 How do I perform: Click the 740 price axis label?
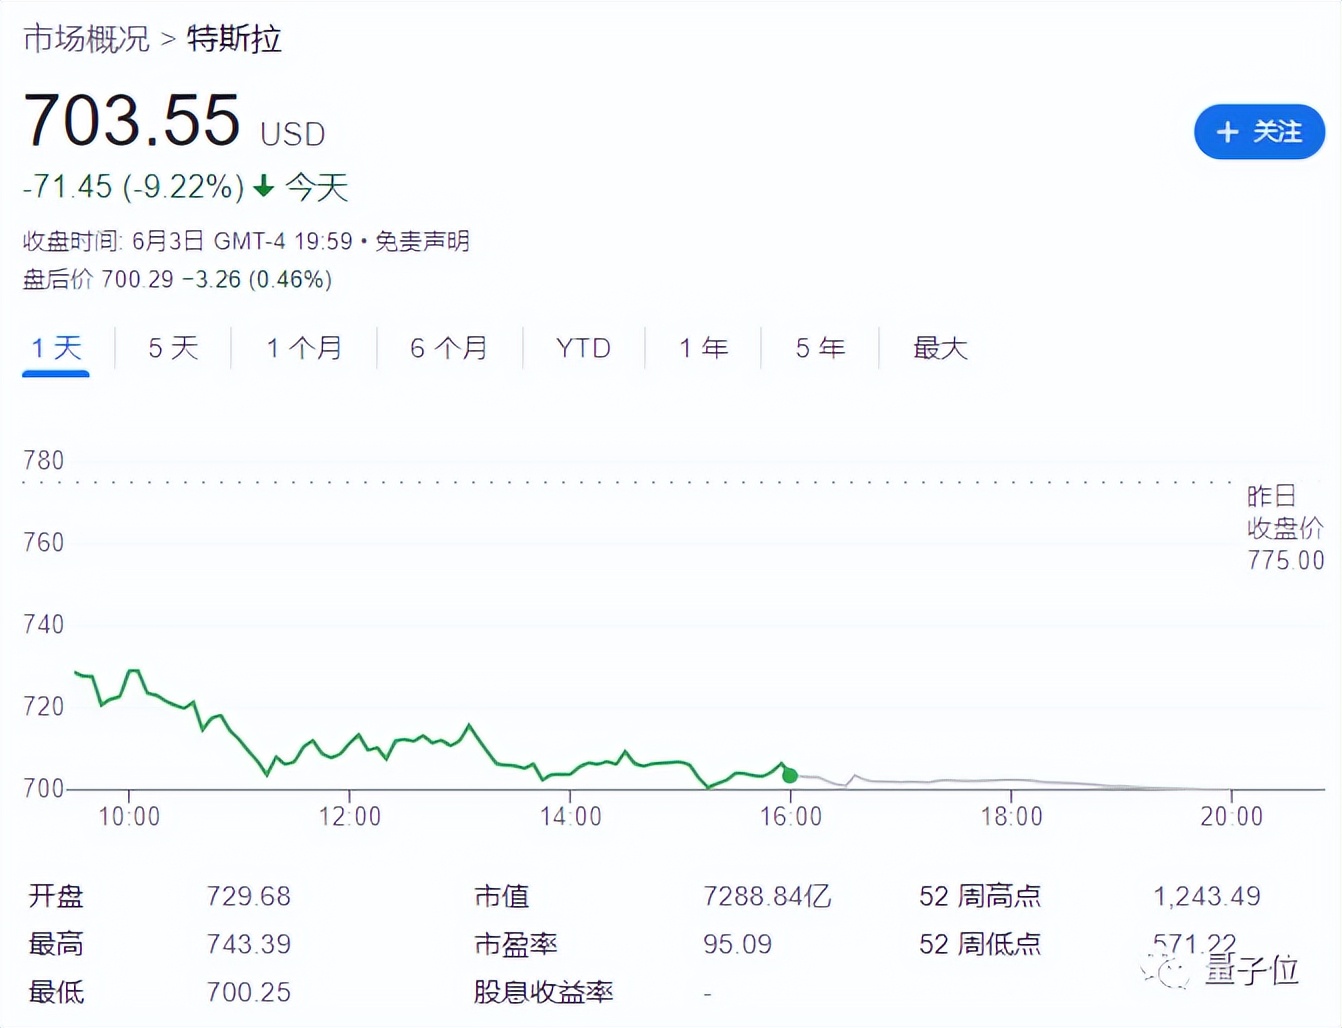click(x=43, y=624)
